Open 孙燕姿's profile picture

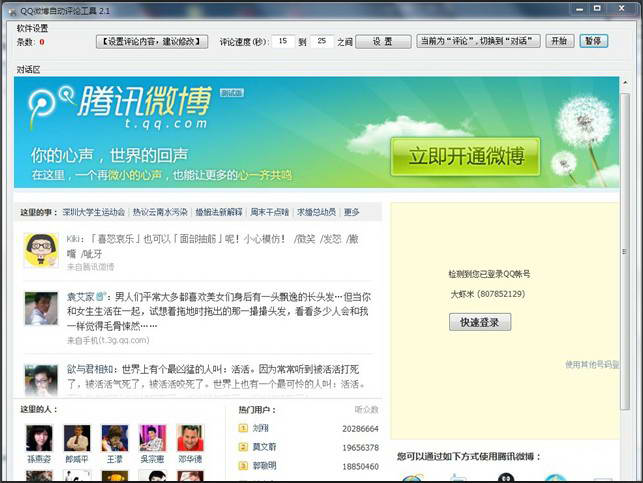(x=39, y=438)
